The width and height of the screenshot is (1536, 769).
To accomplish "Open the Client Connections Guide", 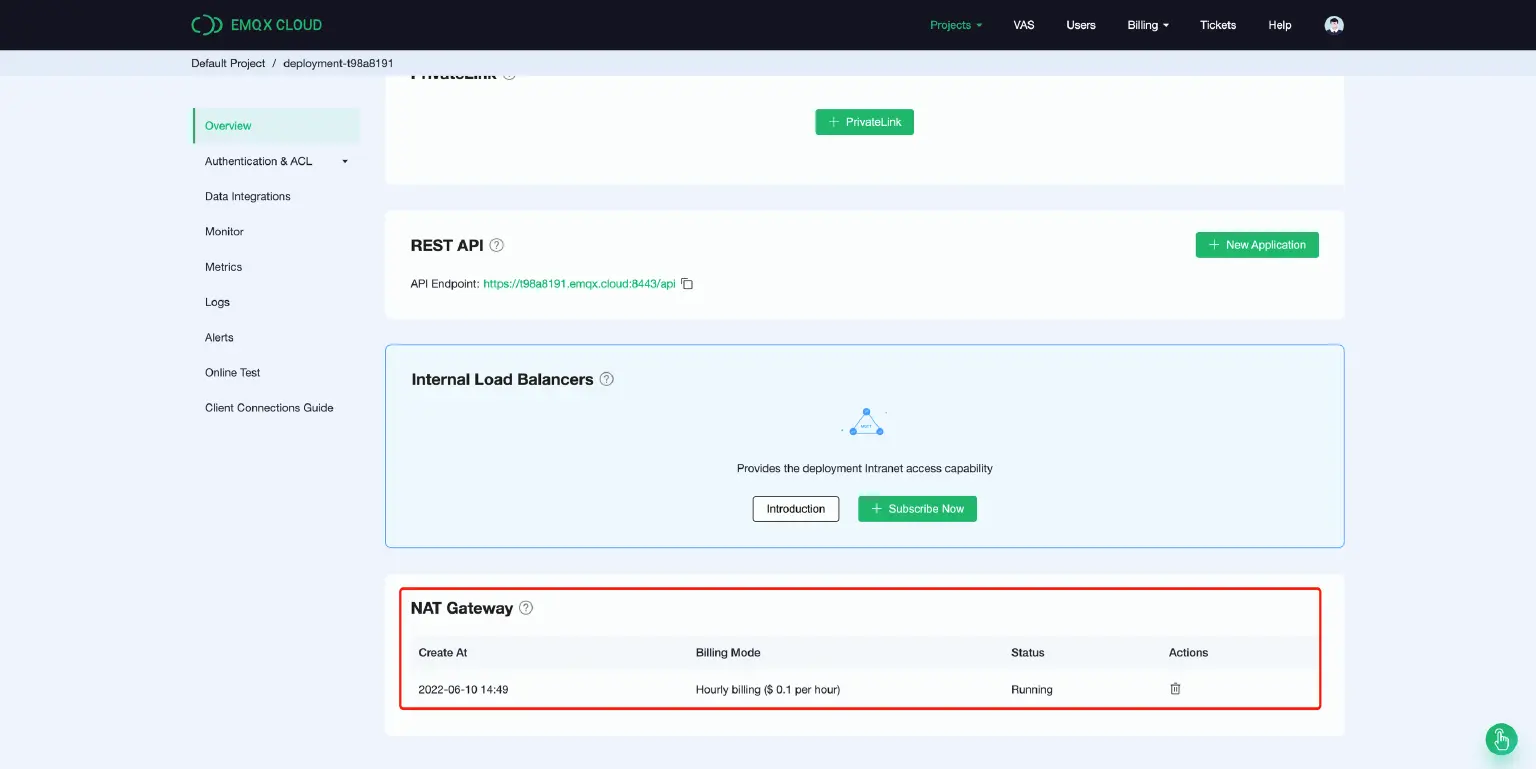I will coord(268,407).
